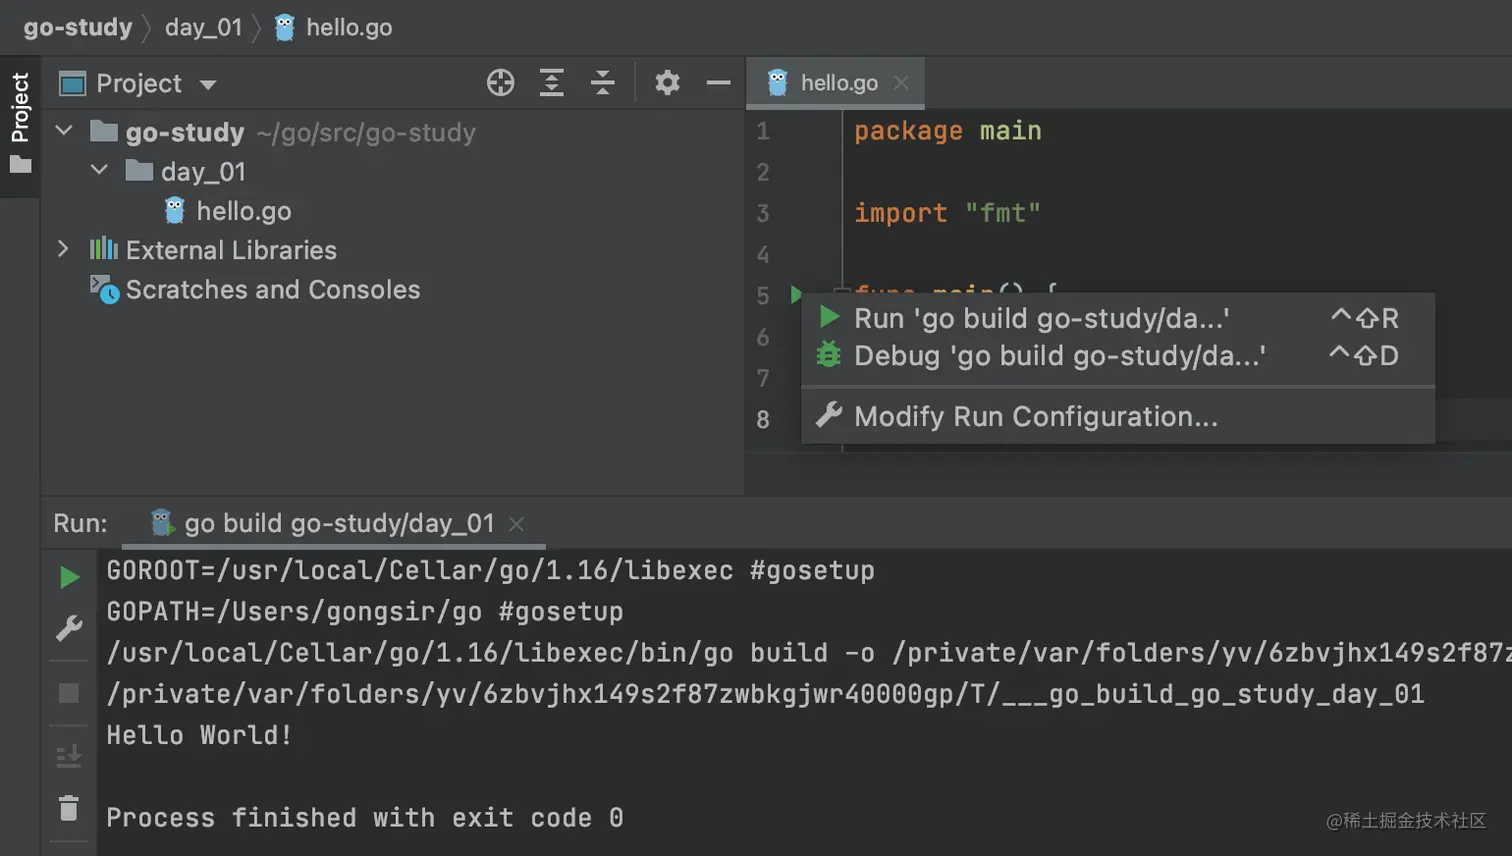Click the 'Hello World!' output line
Image resolution: width=1512 pixels, height=856 pixels.
200,735
